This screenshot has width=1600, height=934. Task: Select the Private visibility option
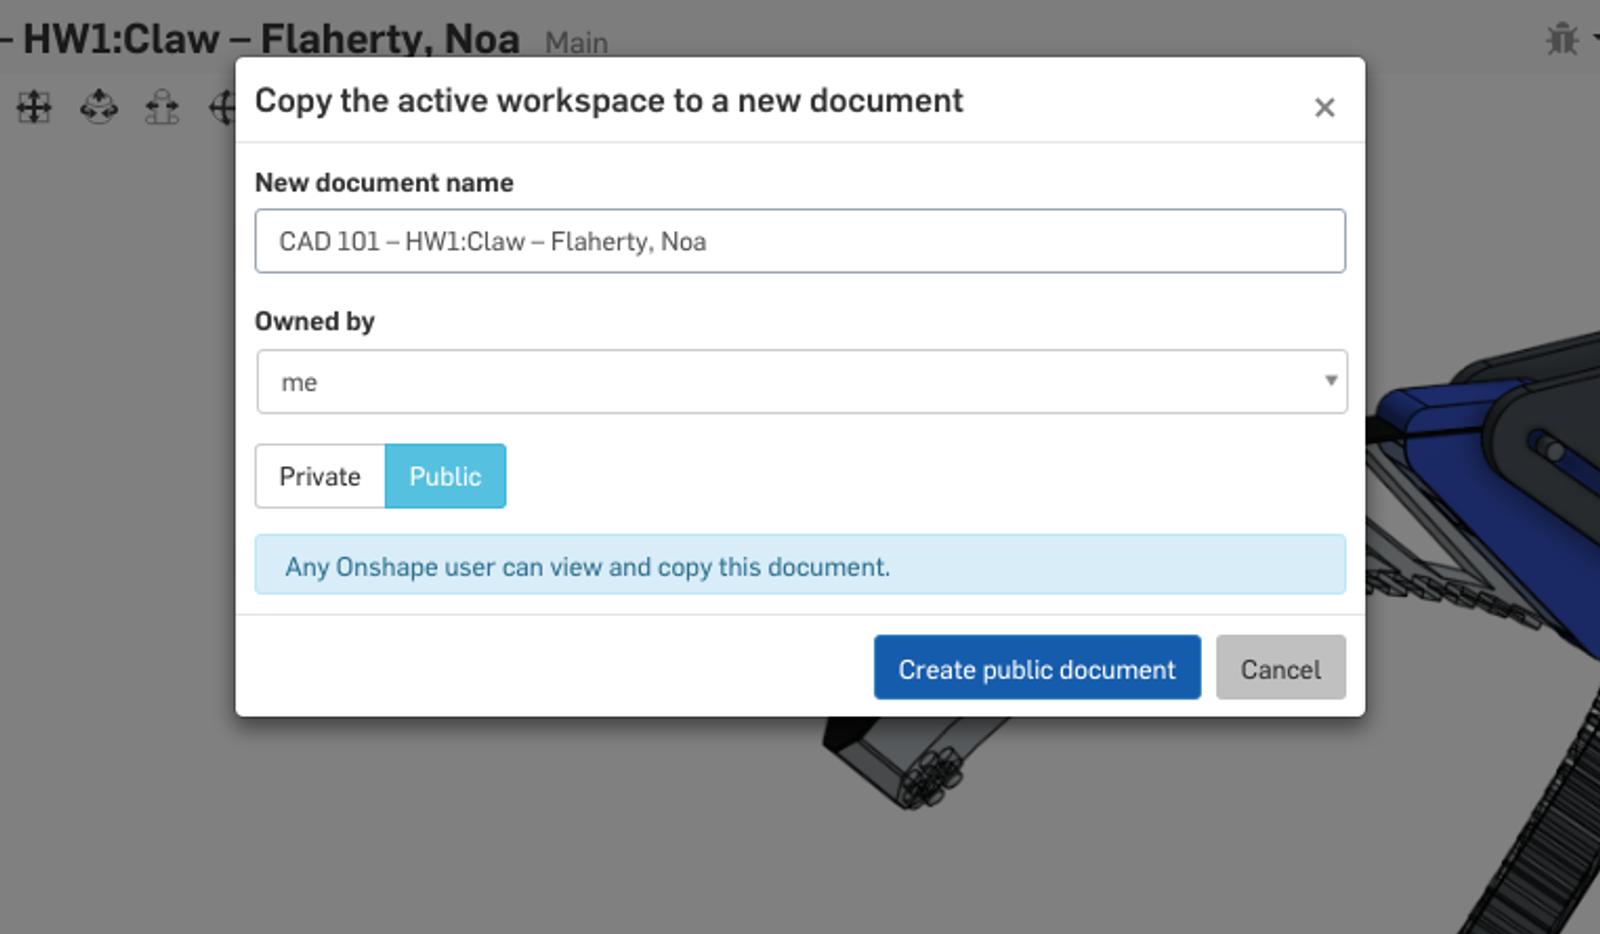coord(320,476)
